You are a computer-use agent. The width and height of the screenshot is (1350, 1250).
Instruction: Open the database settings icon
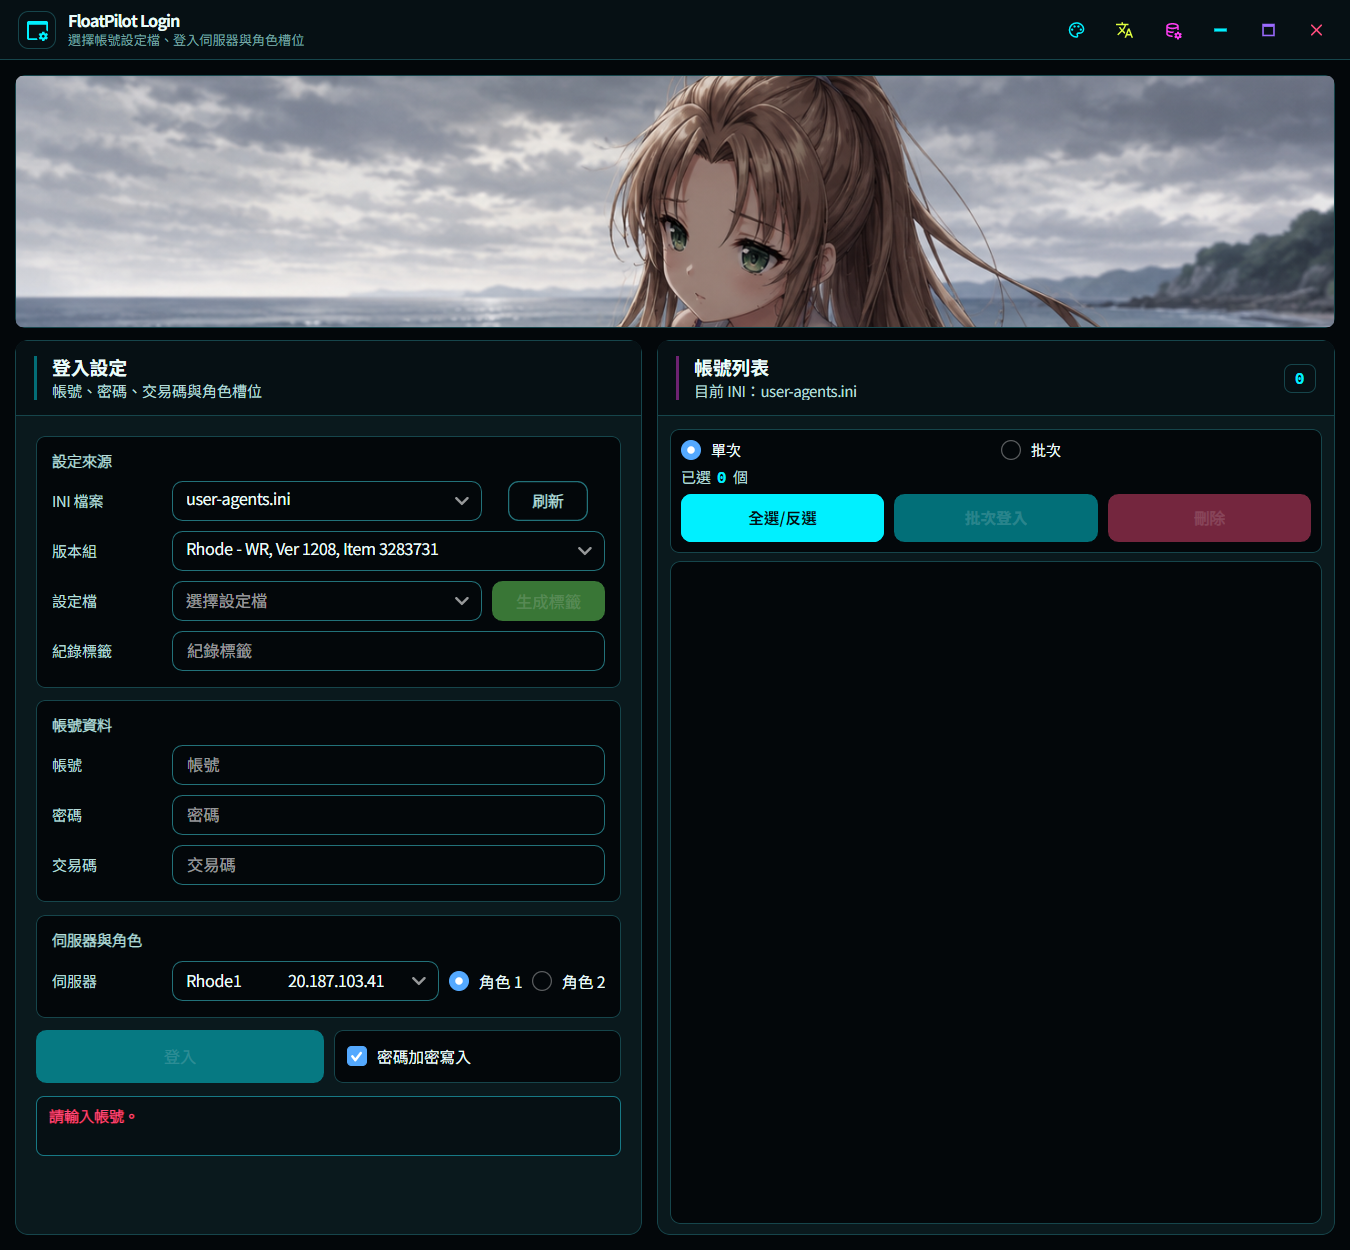pyautogui.click(x=1173, y=30)
